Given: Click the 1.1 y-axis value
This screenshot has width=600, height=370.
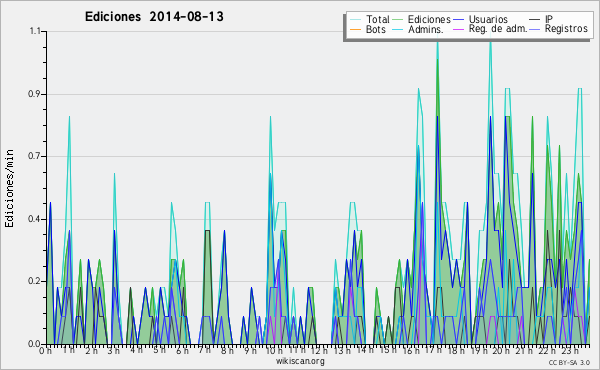Looking at the screenshot, I should point(35,31).
